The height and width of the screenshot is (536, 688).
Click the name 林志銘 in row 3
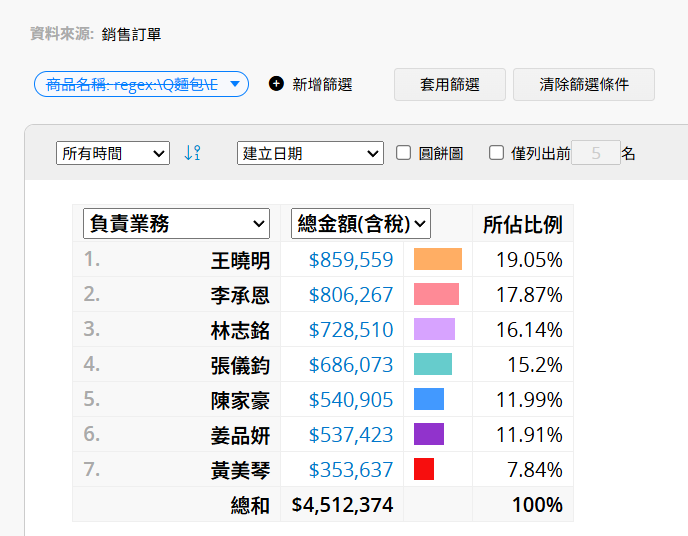tap(240, 331)
